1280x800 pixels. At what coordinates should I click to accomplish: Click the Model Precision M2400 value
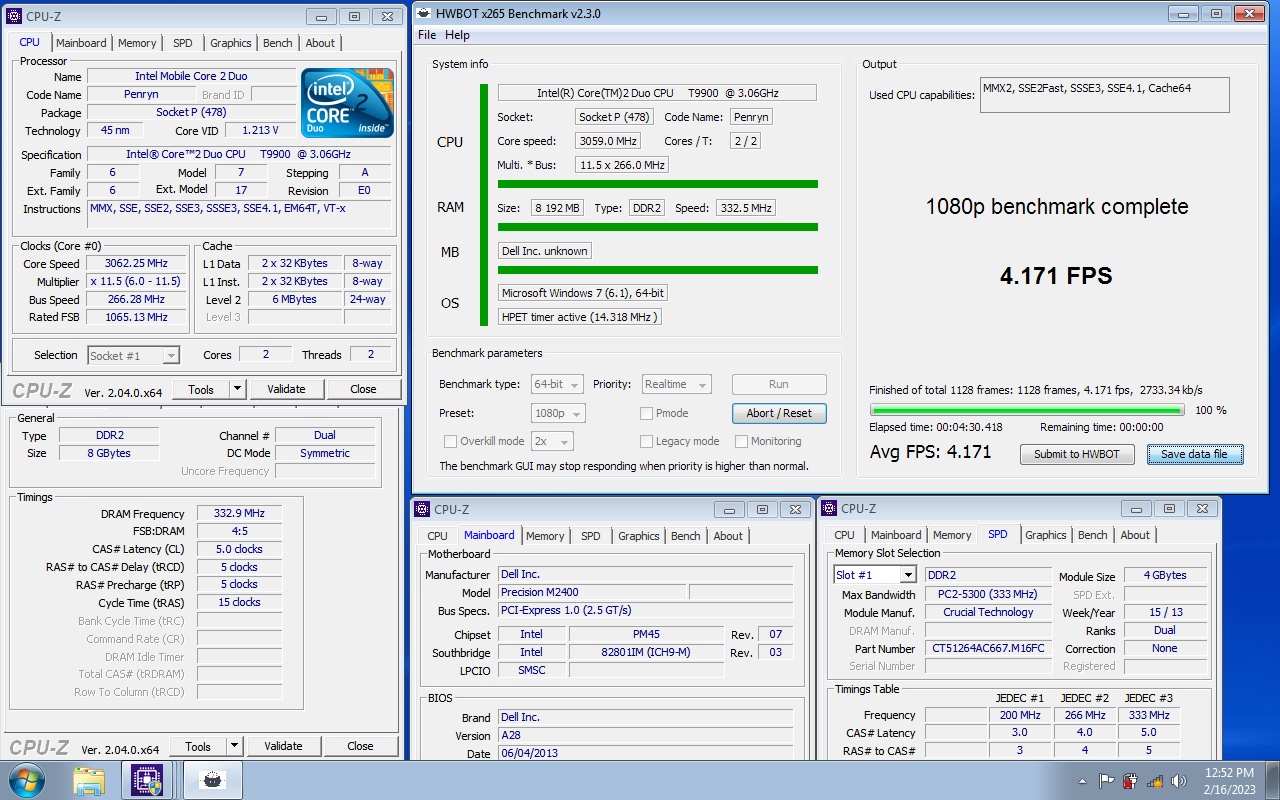(x=591, y=592)
